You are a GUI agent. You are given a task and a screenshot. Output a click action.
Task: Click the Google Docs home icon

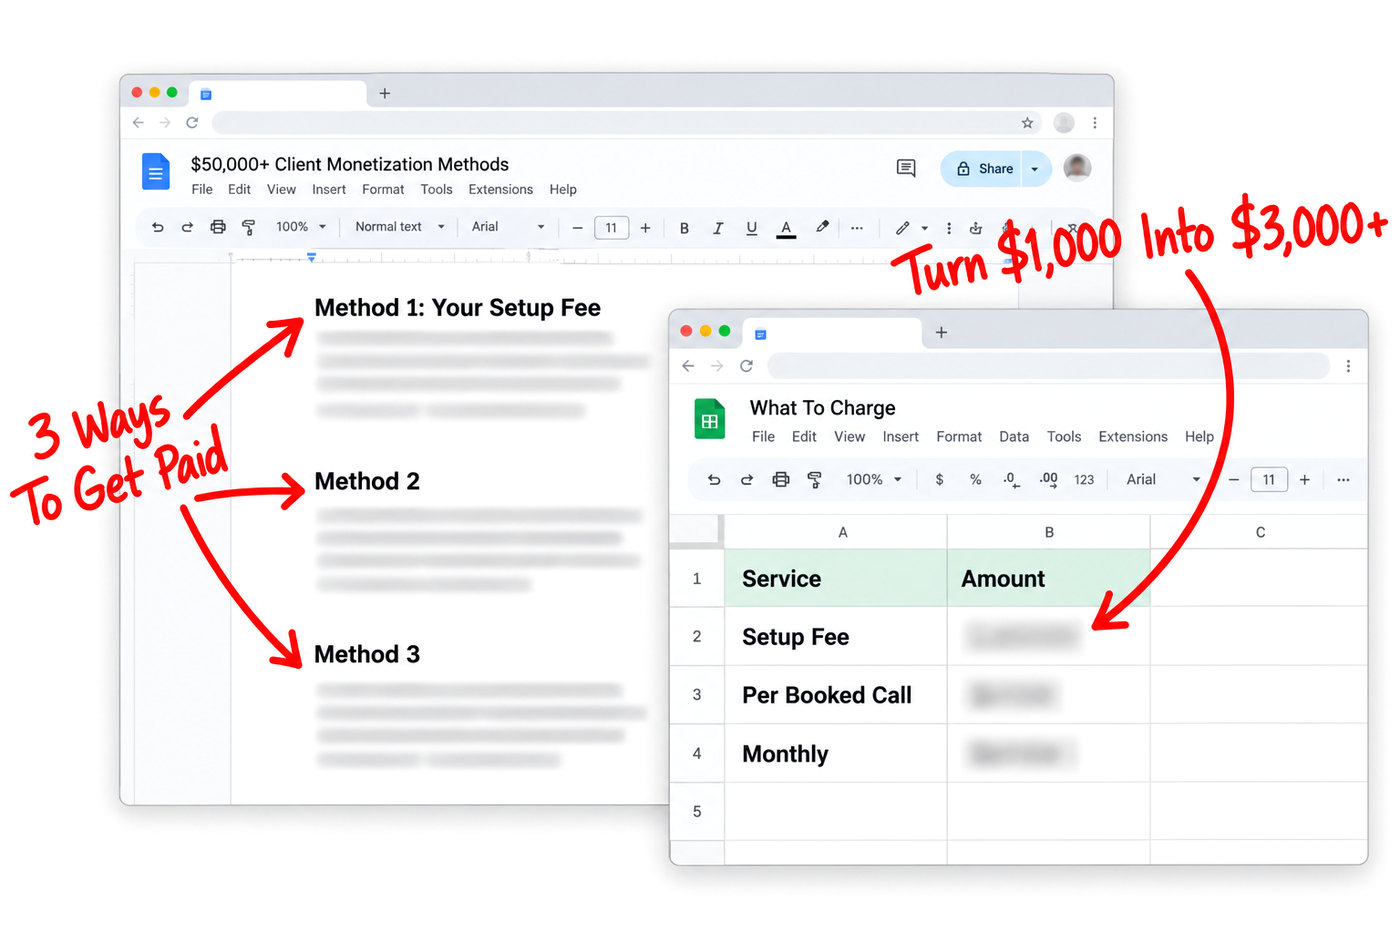(x=155, y=172)
